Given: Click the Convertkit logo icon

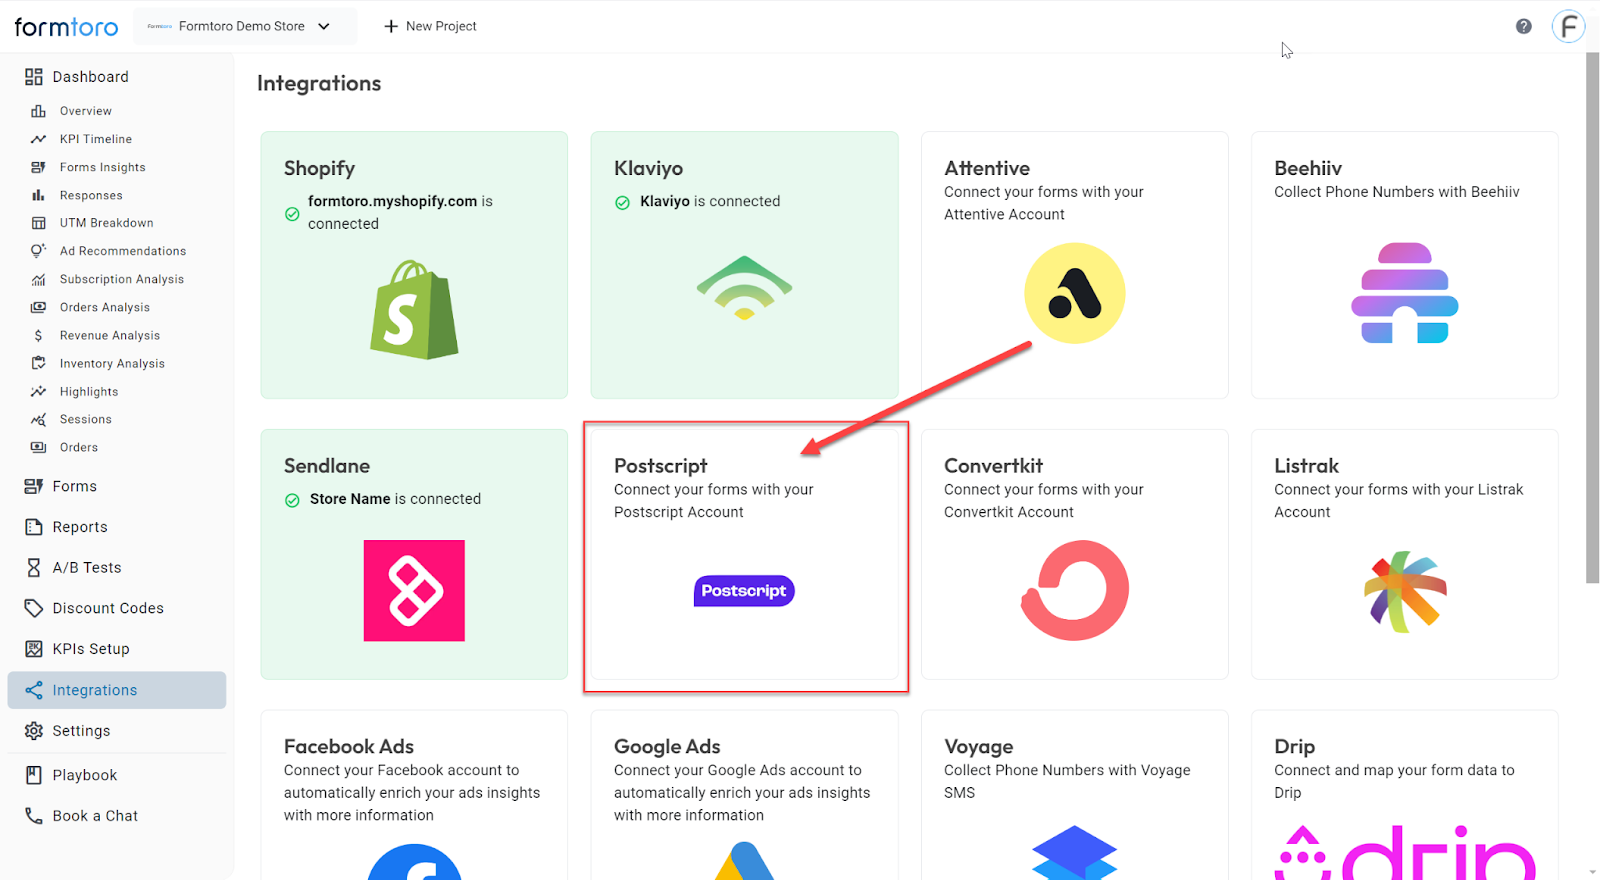Looking at the screenshot, I should (x=1075, y=590).
